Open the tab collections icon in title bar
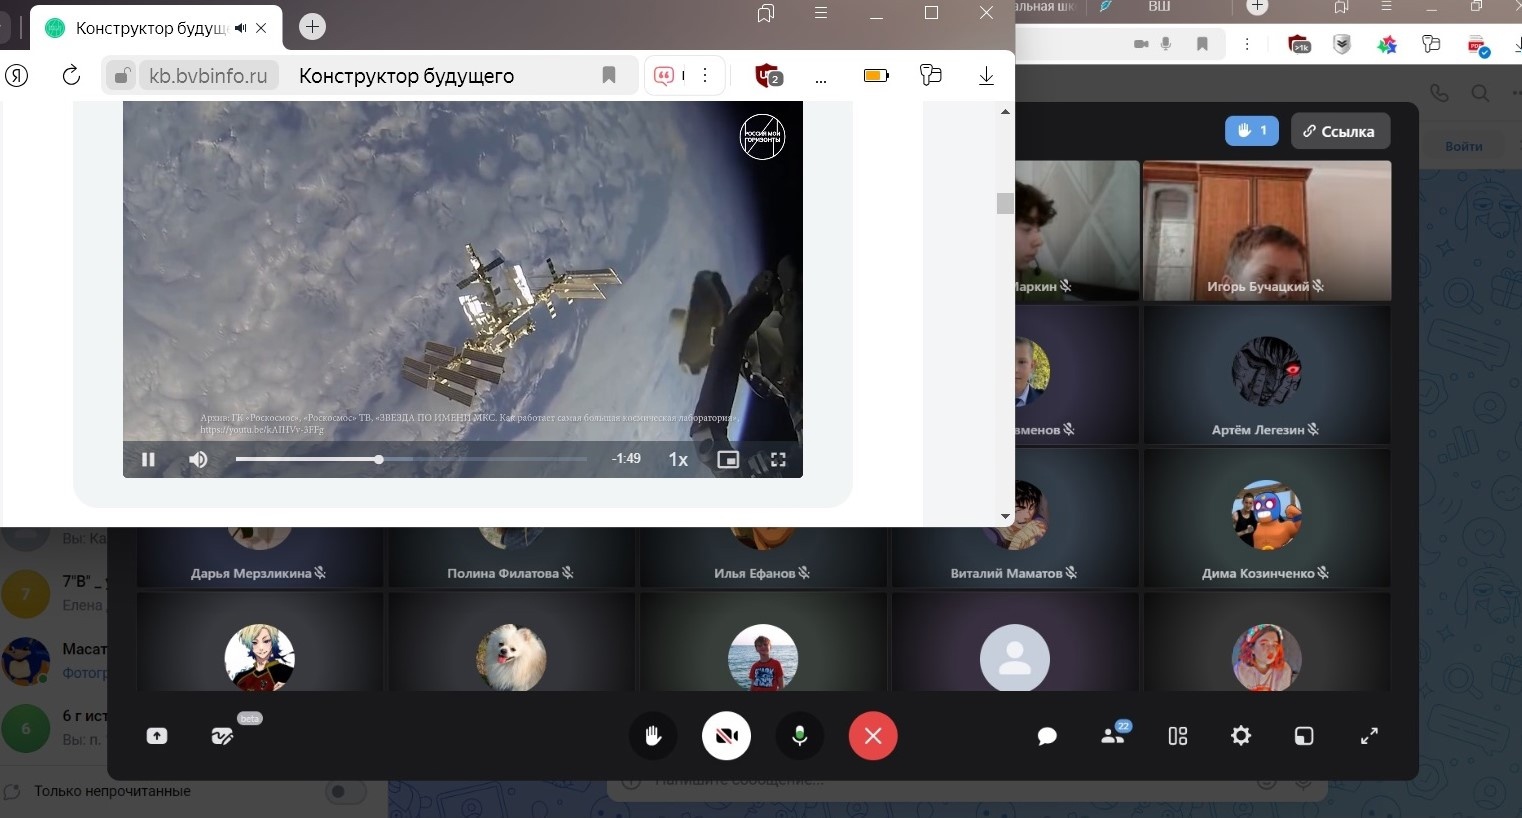The height and width of the screenshot is (818, 1522). pyautogui.click(x=766, y=13)
